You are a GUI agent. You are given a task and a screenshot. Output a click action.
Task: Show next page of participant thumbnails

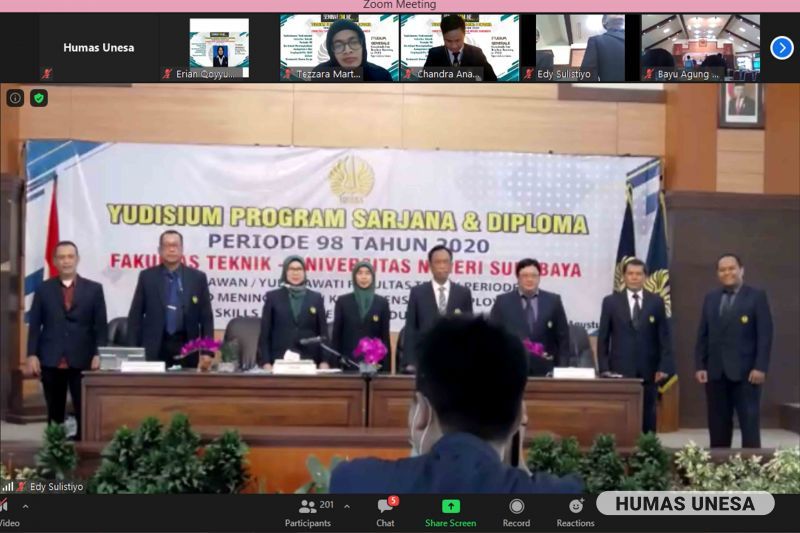point(781,48)
